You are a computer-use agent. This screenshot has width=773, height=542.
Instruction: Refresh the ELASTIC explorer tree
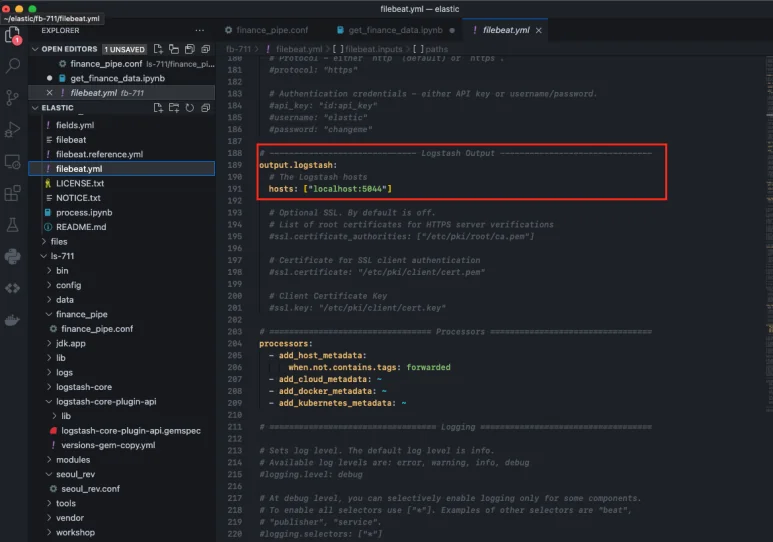[x=188, y=108]
